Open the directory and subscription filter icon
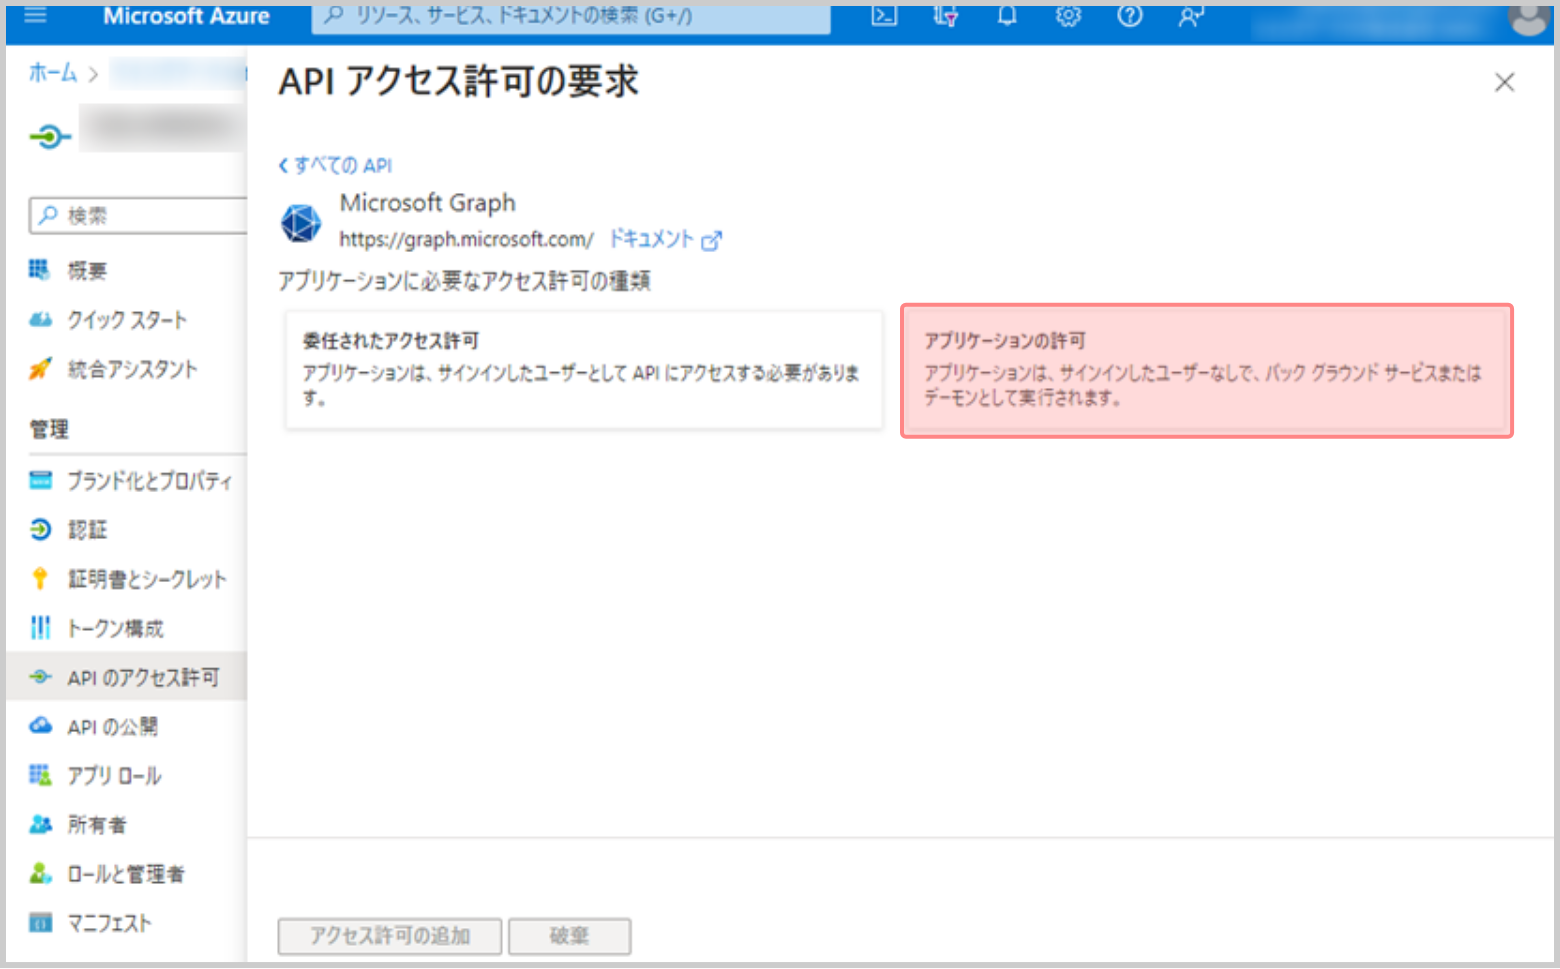This screenshot has width=1560, height=969. (x=945, y=16)
